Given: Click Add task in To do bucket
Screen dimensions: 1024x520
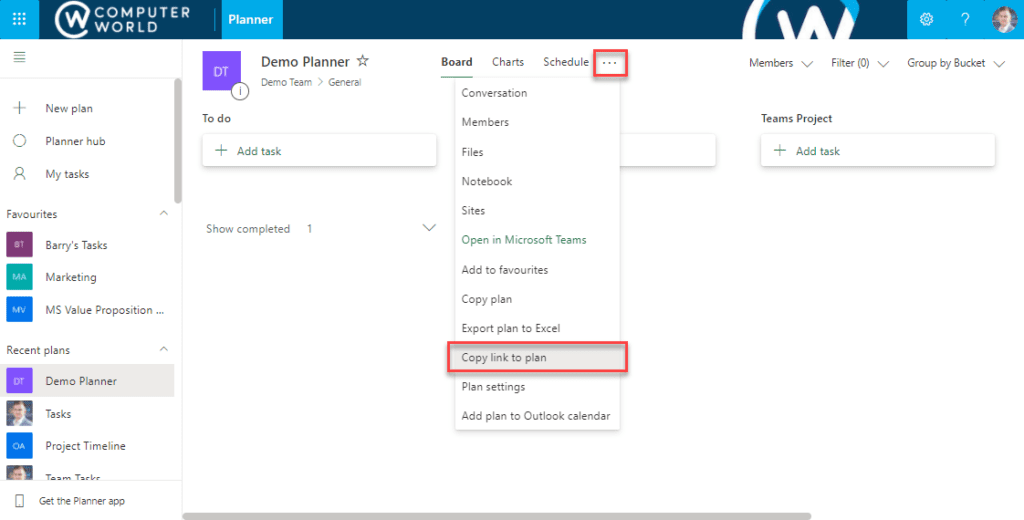Looking at the screenshot, I should click(319, 151).
